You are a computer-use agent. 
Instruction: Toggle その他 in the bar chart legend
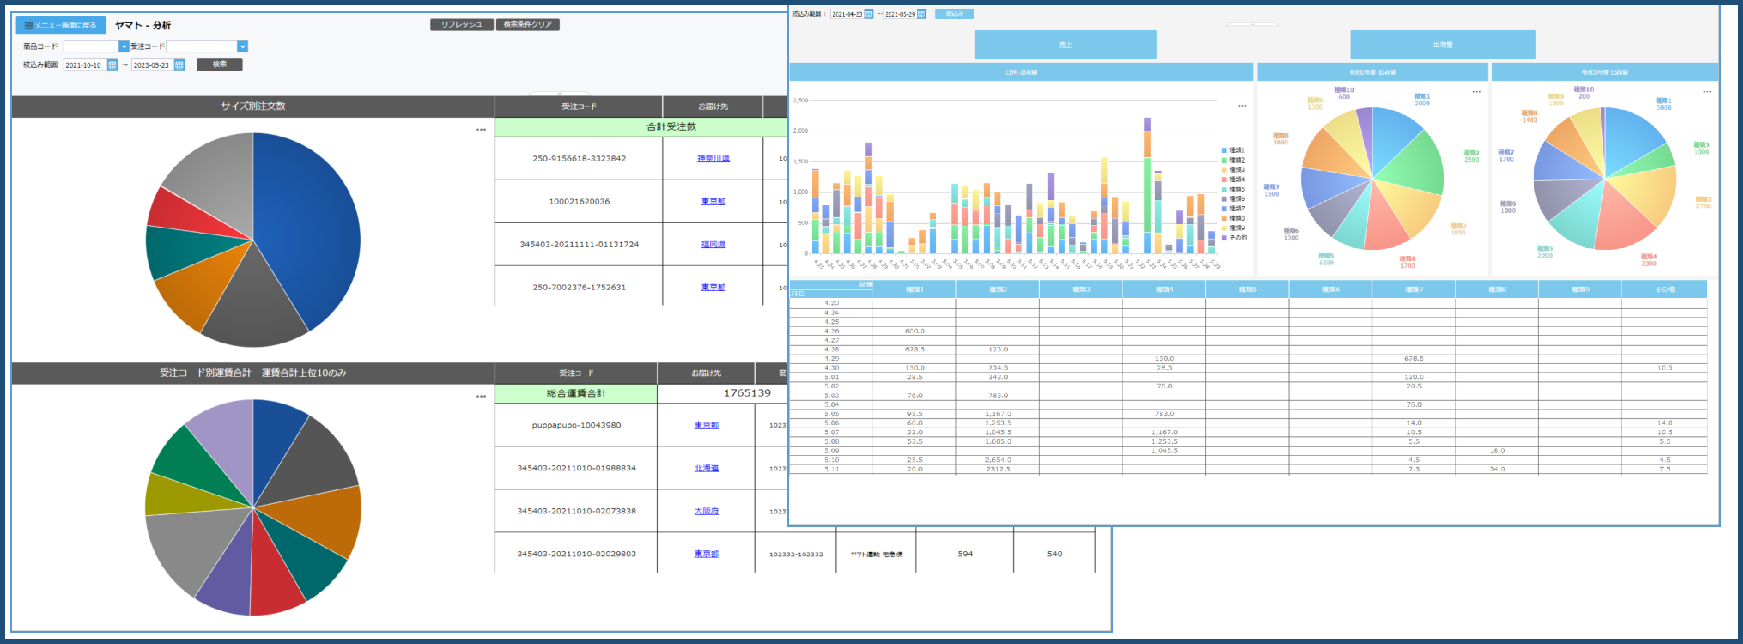click(1235, 238)
